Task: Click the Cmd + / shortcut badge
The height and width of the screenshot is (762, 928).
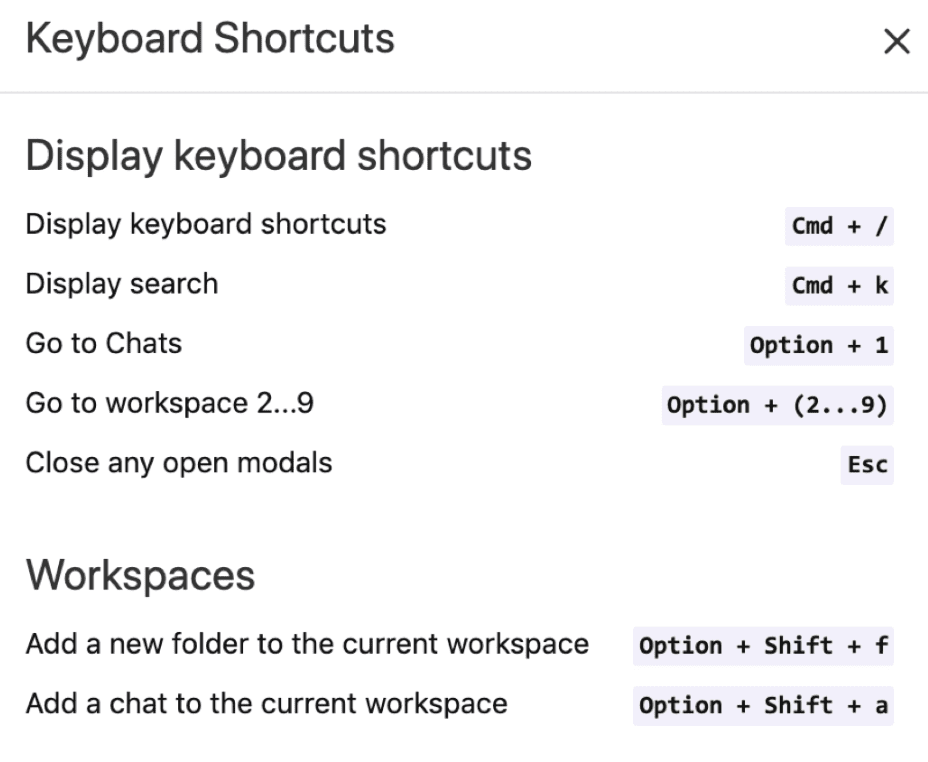Action: click(839, 226)
